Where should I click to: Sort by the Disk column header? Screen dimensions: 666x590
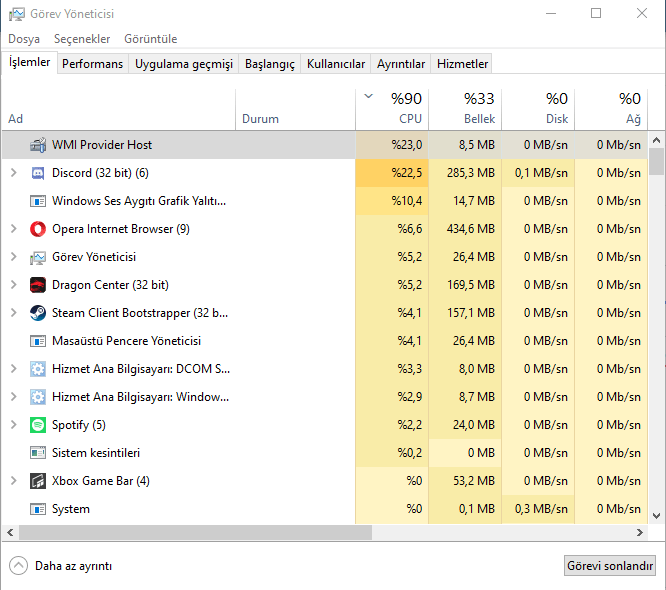tap(538, 109)
